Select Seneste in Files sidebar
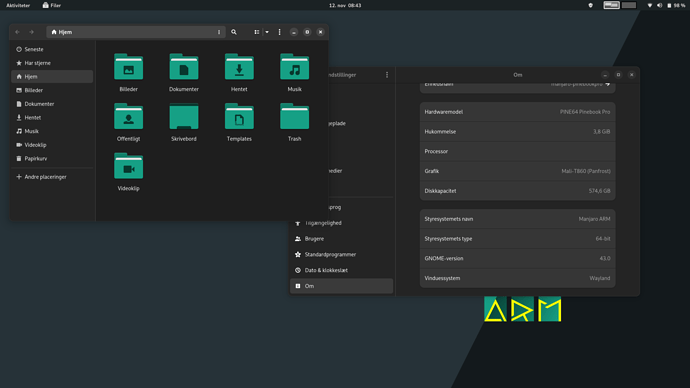 click(52, 49)
